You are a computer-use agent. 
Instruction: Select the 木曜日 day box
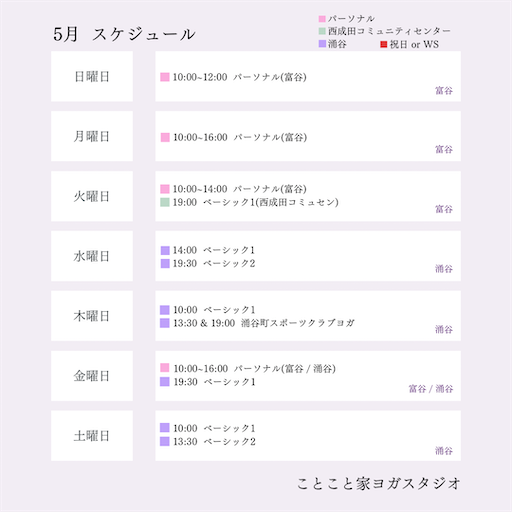(x=92, y=316)
